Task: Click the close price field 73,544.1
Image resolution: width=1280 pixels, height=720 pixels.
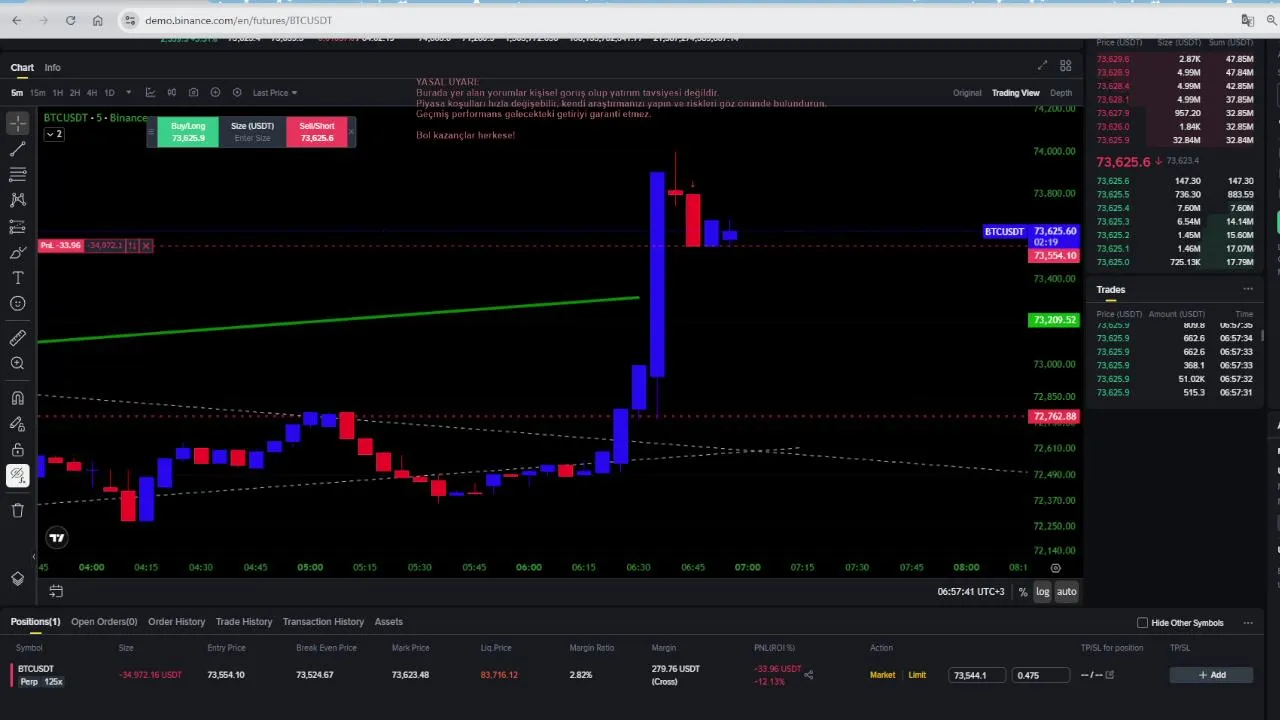Action: [x=979, y=675]
